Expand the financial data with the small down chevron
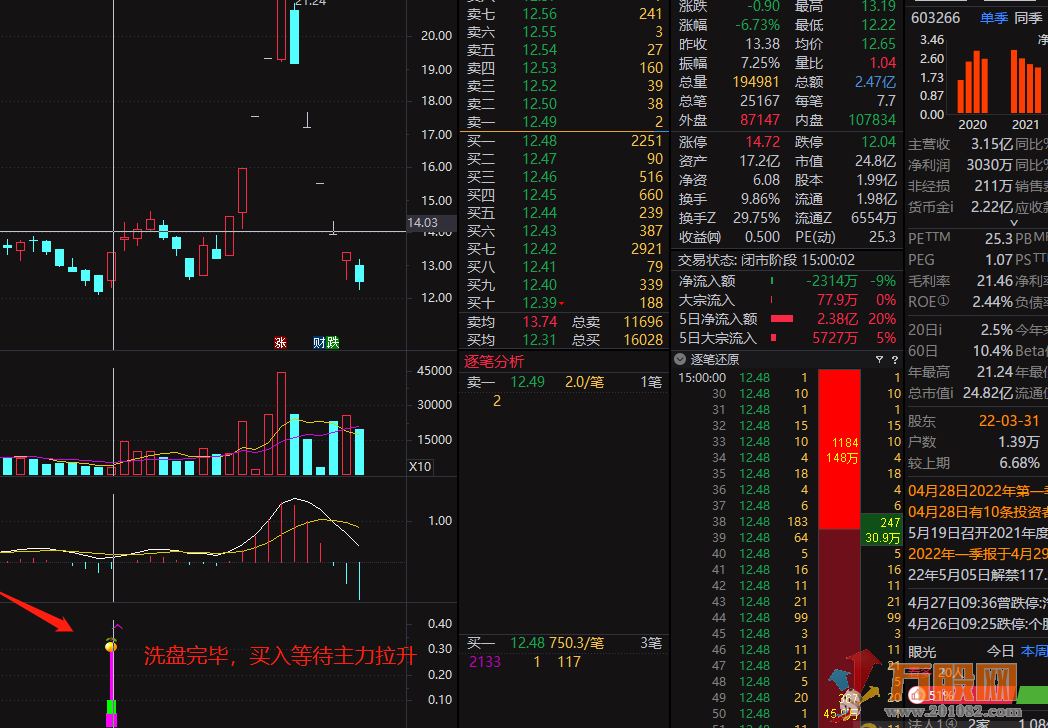The image size is (1048, 728). pos(1014,223)
